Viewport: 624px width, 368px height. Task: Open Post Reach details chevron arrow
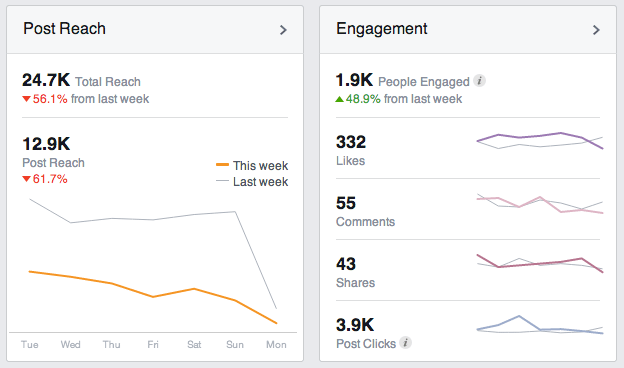click(283, 30)
